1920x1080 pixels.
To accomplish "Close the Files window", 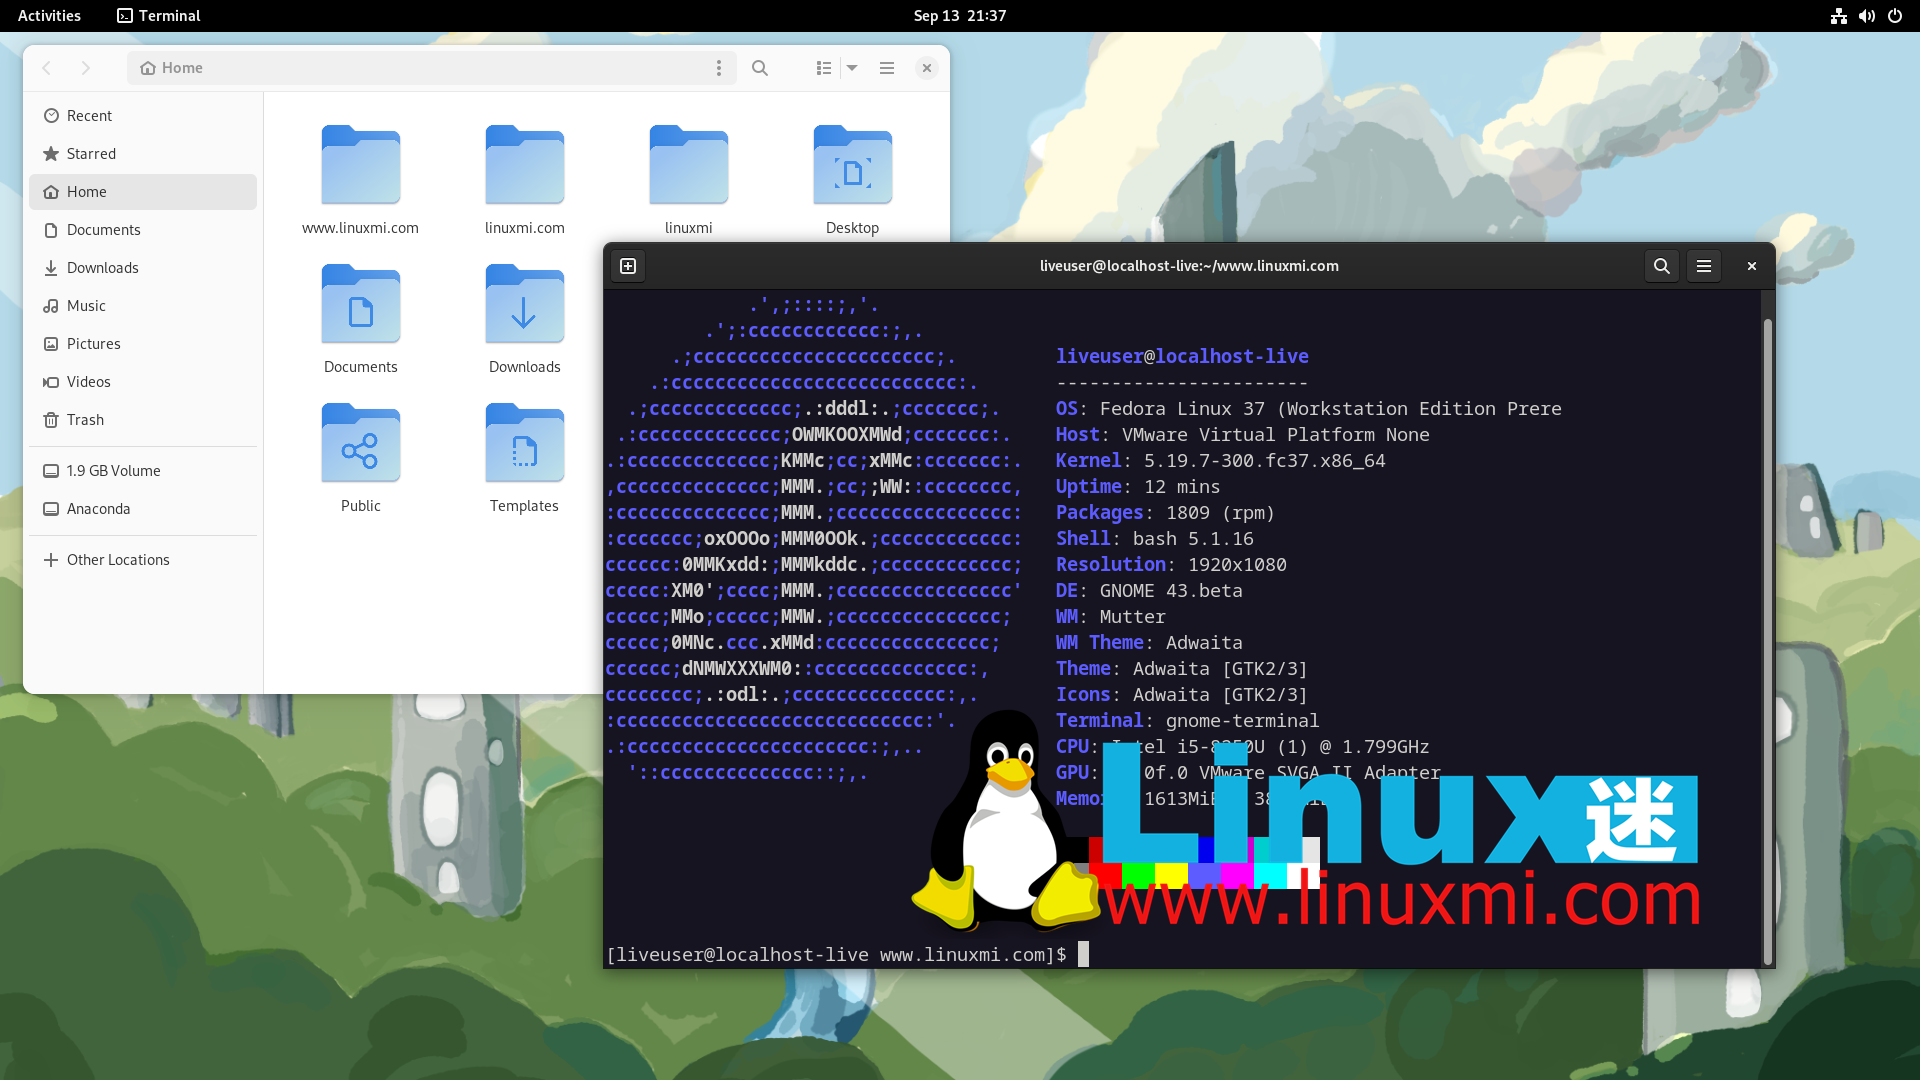I will 927,68.
